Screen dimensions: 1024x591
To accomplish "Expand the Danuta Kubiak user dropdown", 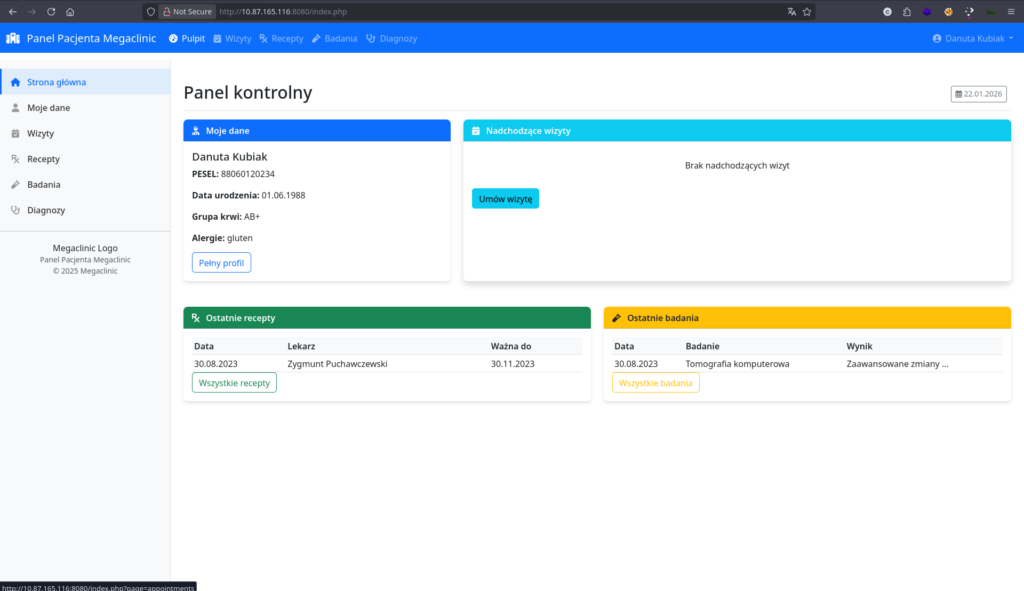I will [972, 38].
